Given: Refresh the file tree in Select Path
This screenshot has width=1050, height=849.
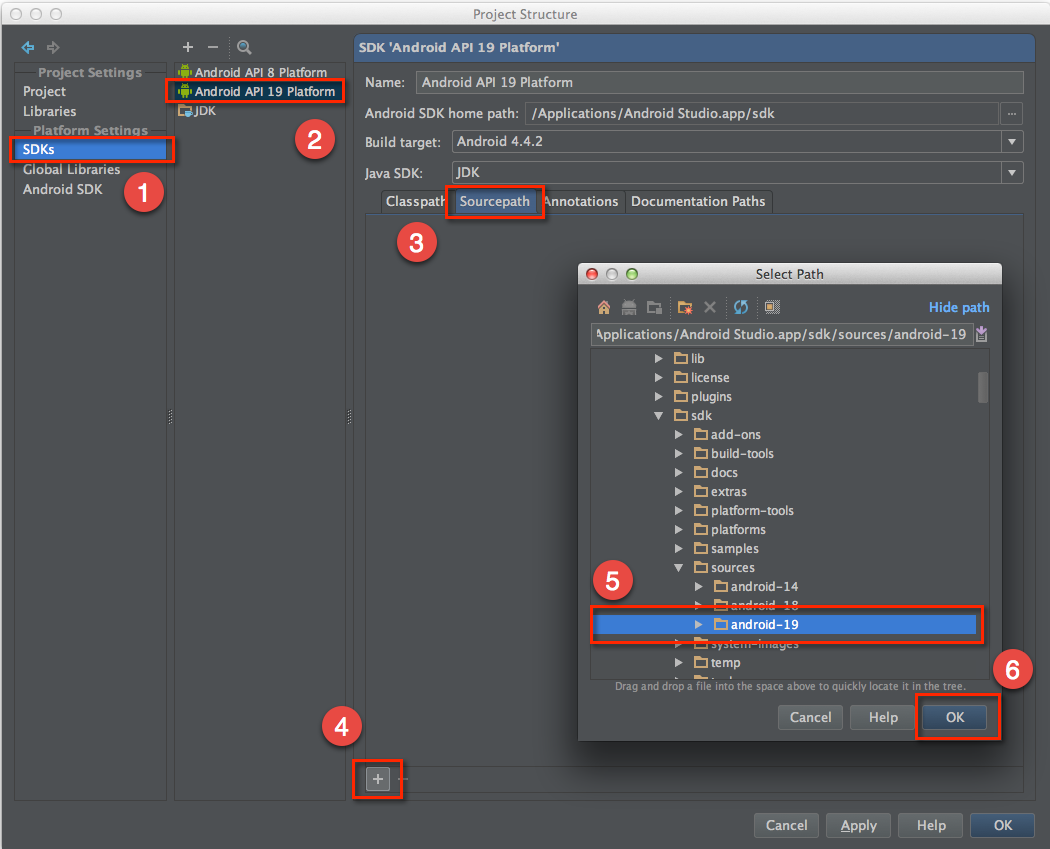Looking at the screenshot, I should (x=741, y=307).
